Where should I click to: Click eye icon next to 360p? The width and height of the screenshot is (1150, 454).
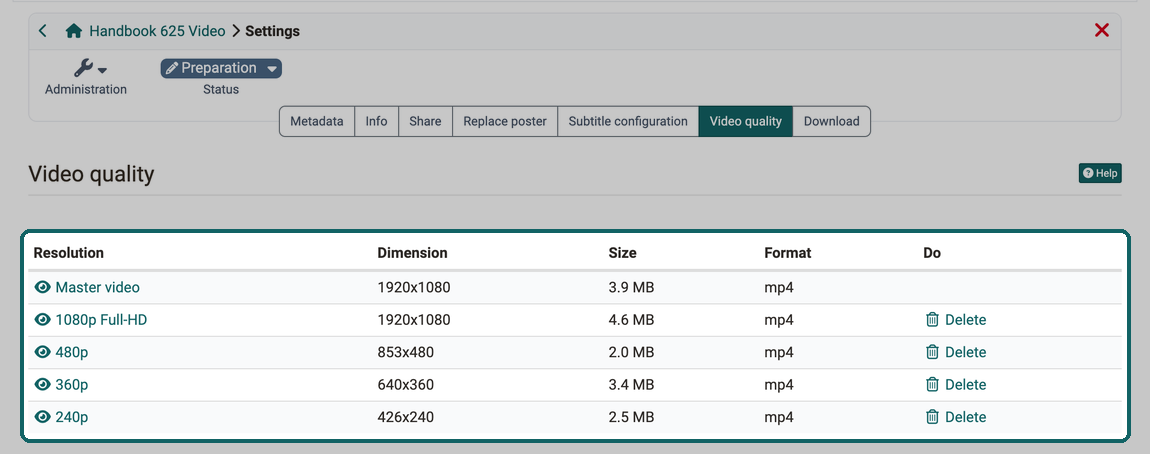[43, 384]
